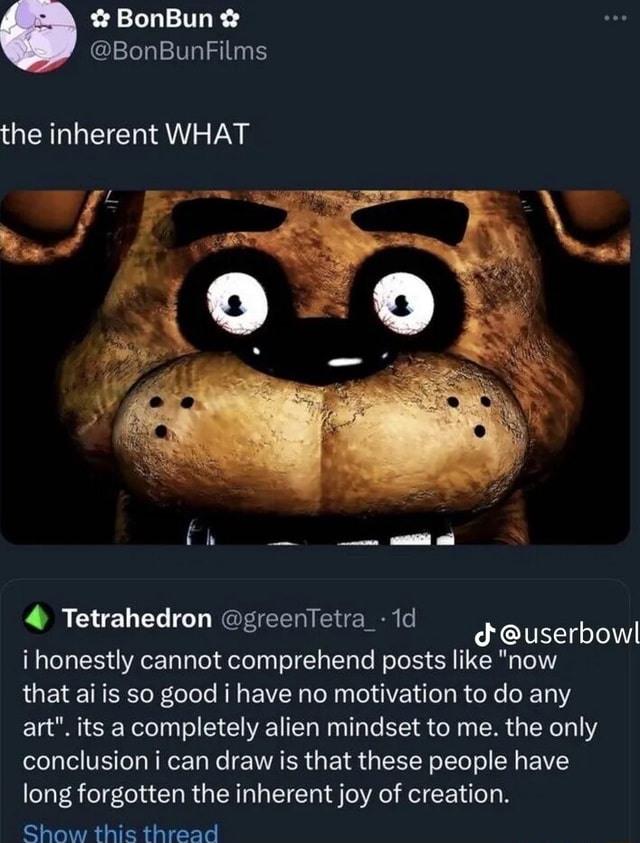This screenshot has width=640, height=843.
Task: Click the flower icon after BonBun's name
Action: 228,18
